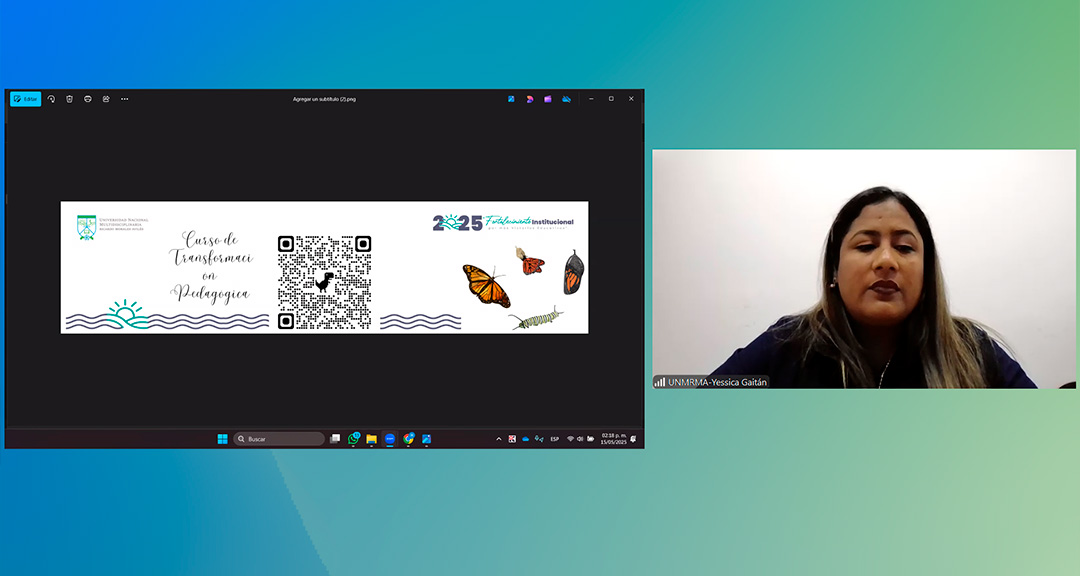The width and height of the screenshot is (1080, 576).
Task: Open the purple video editor icon in title bar
Action: 548,99
